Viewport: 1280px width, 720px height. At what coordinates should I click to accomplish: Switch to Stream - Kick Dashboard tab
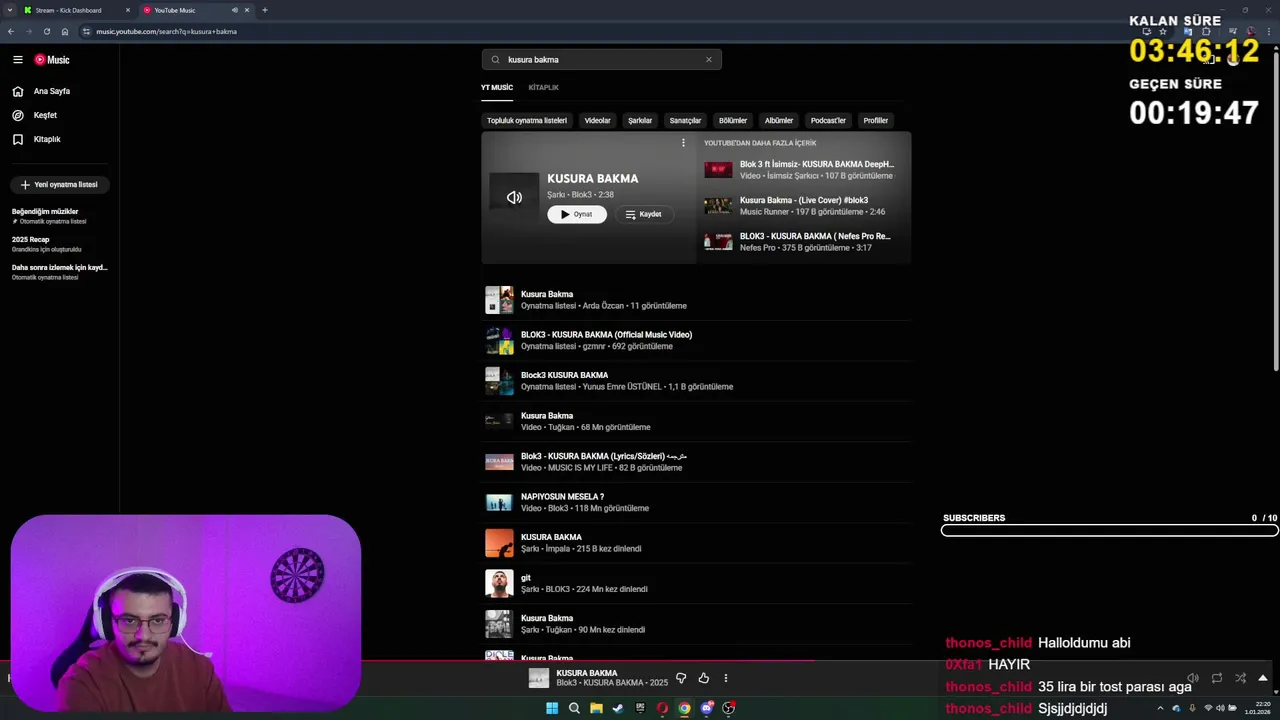pos(76,10)
